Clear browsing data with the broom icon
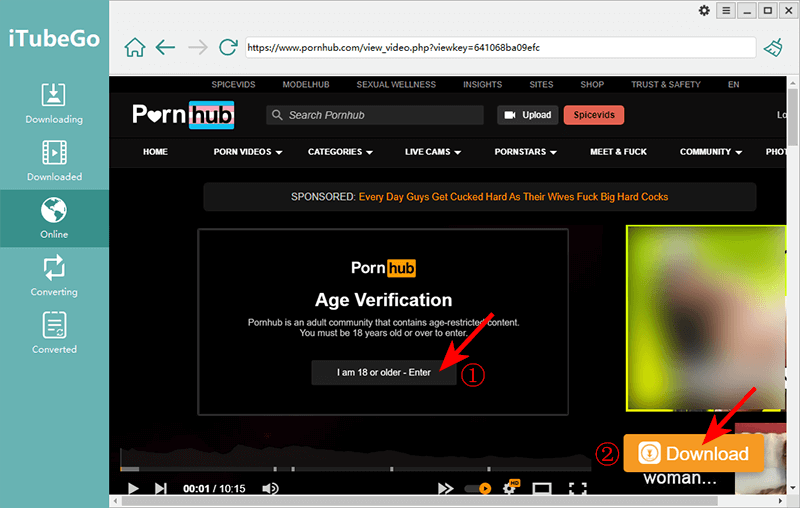The height and width of the screenshot is (508, 800). (x=773, y=47)
